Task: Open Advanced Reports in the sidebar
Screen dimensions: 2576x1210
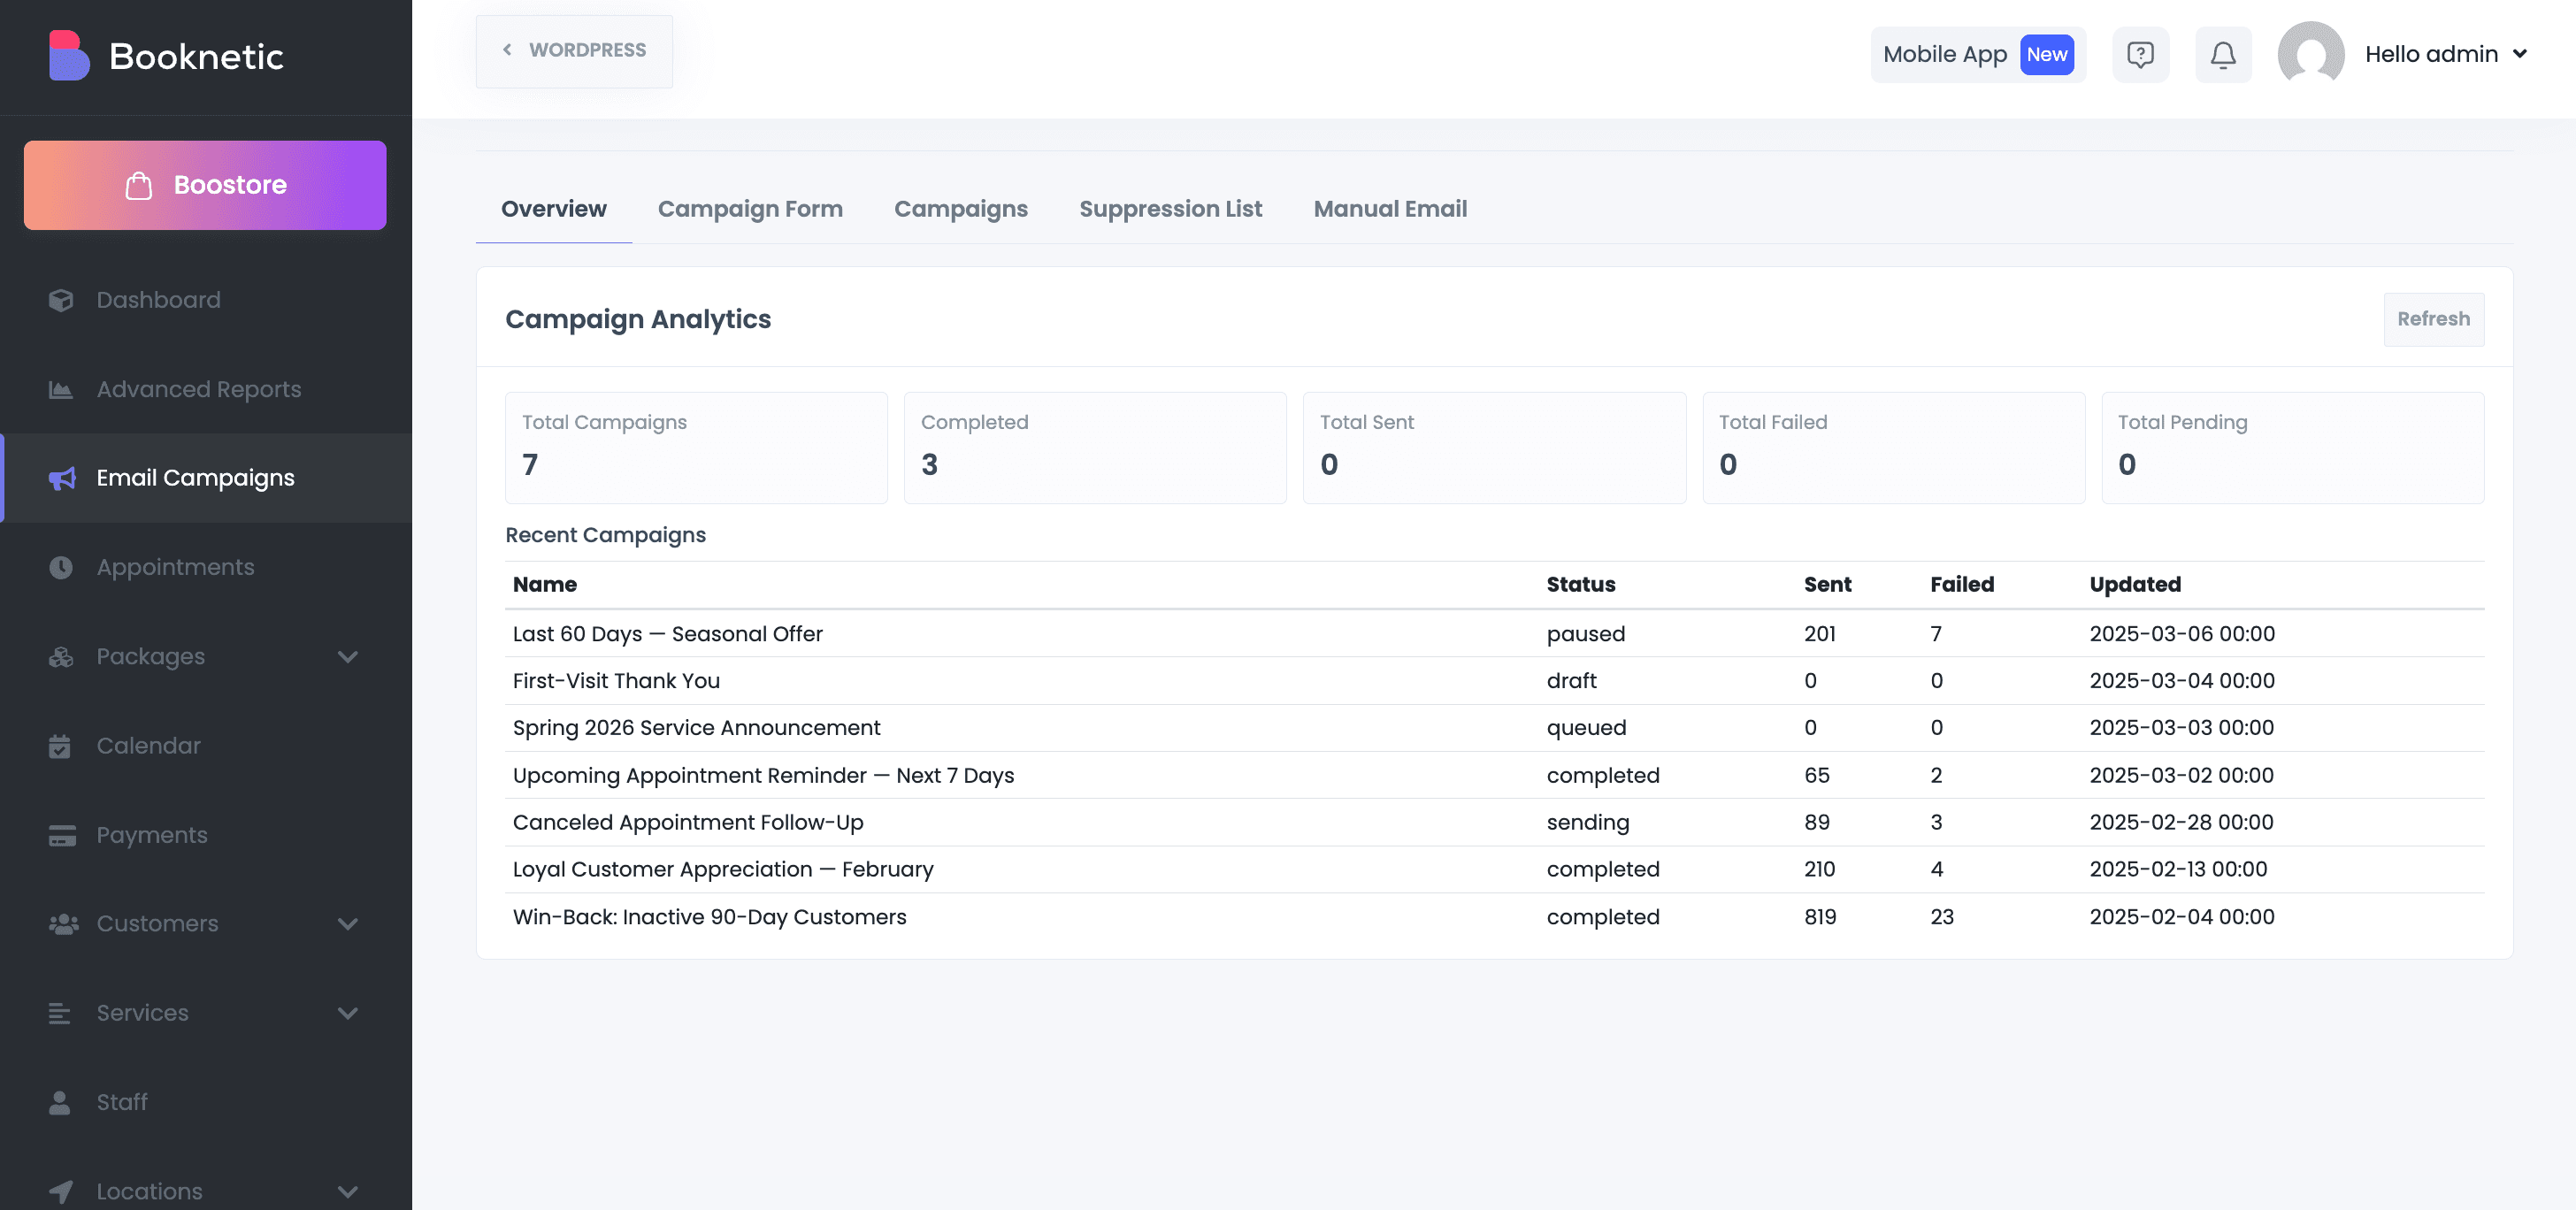Action: (198, 389)
